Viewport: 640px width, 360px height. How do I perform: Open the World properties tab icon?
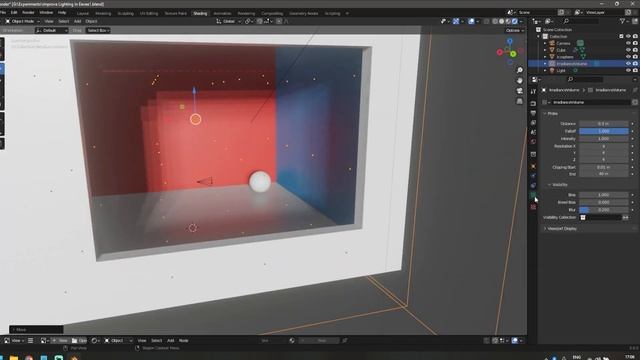[533, 142]
